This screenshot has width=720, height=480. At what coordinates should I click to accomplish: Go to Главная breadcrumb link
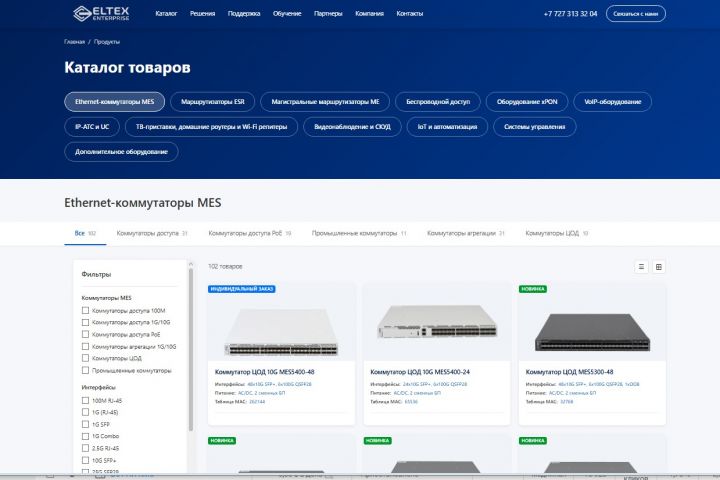[x=74, y=42]
